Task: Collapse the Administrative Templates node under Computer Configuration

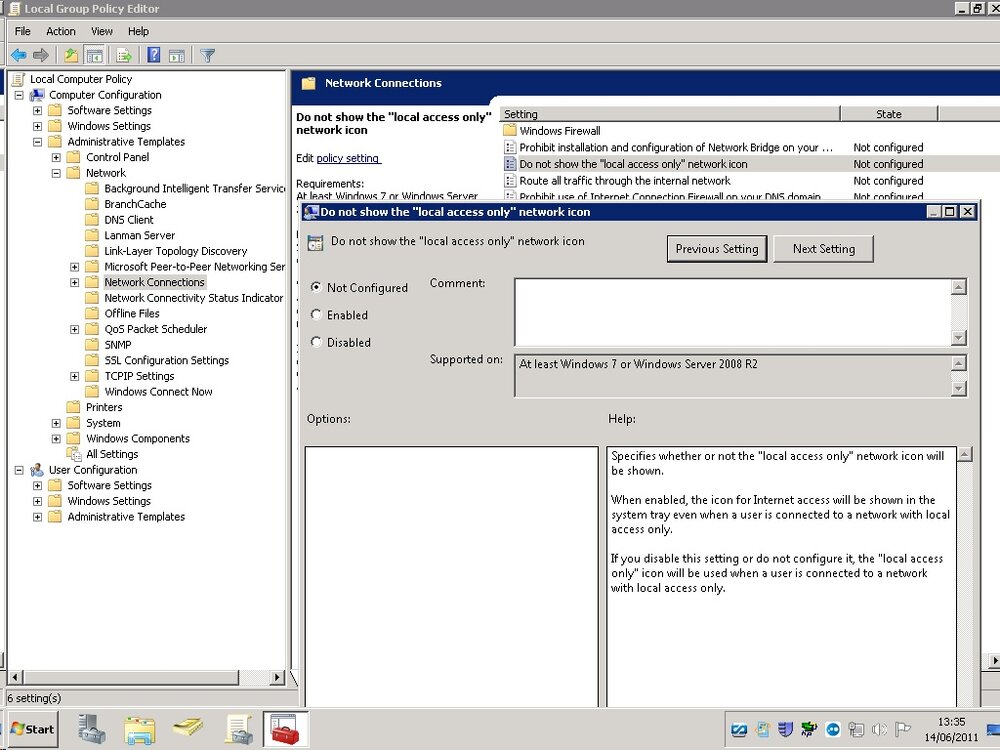Action: (38, 142)
